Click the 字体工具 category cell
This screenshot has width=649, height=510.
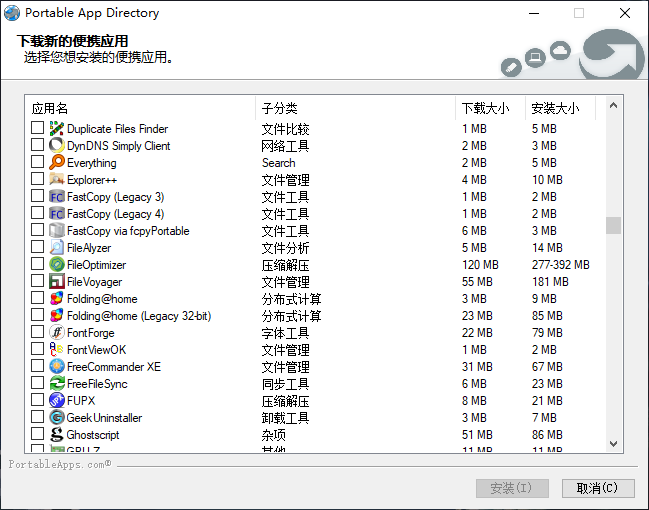pyautogui.click(x=285, y=333)
